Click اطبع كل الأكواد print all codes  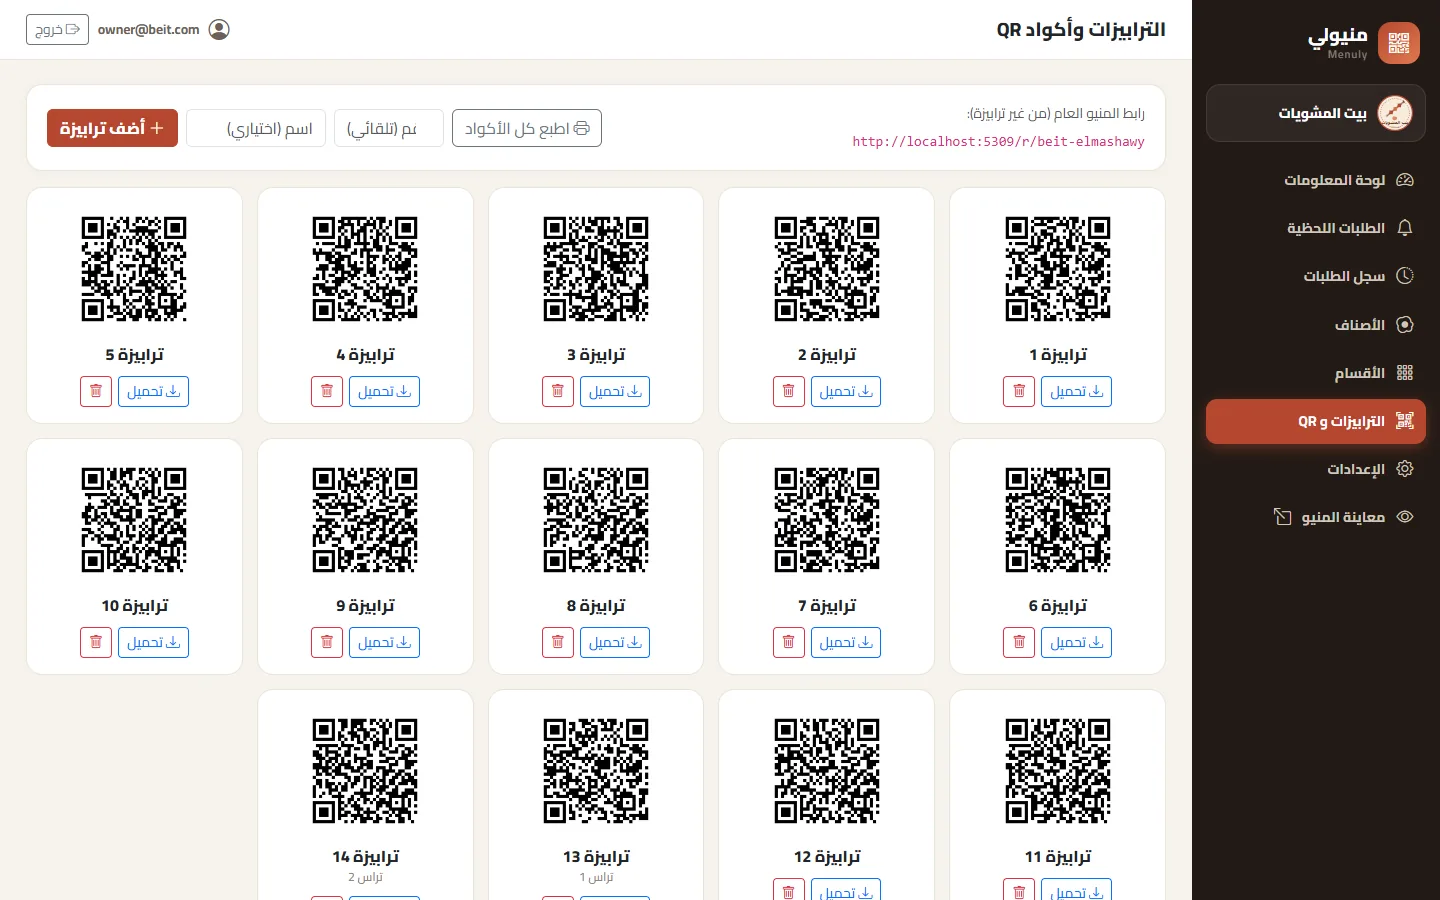click(x=527, y=128)
